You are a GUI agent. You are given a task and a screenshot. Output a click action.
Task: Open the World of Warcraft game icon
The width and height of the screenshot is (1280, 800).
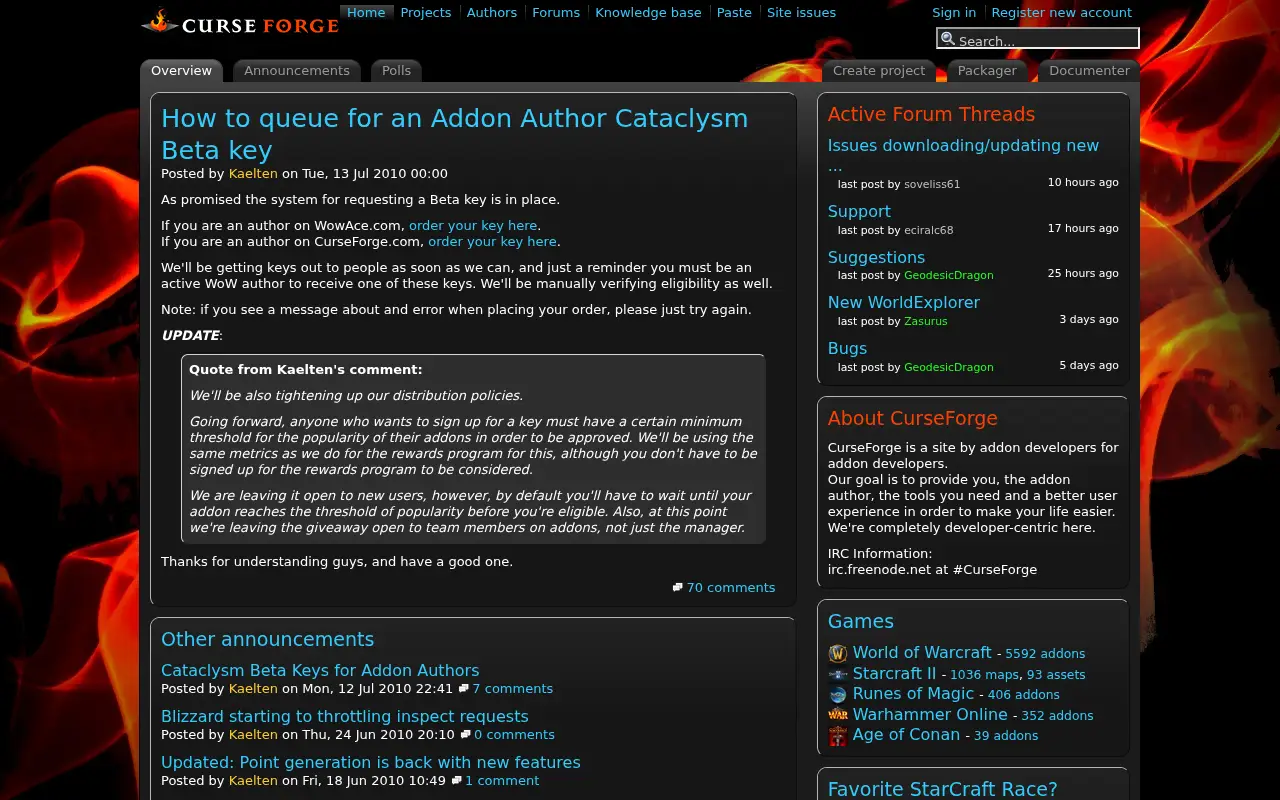point(838,654)
